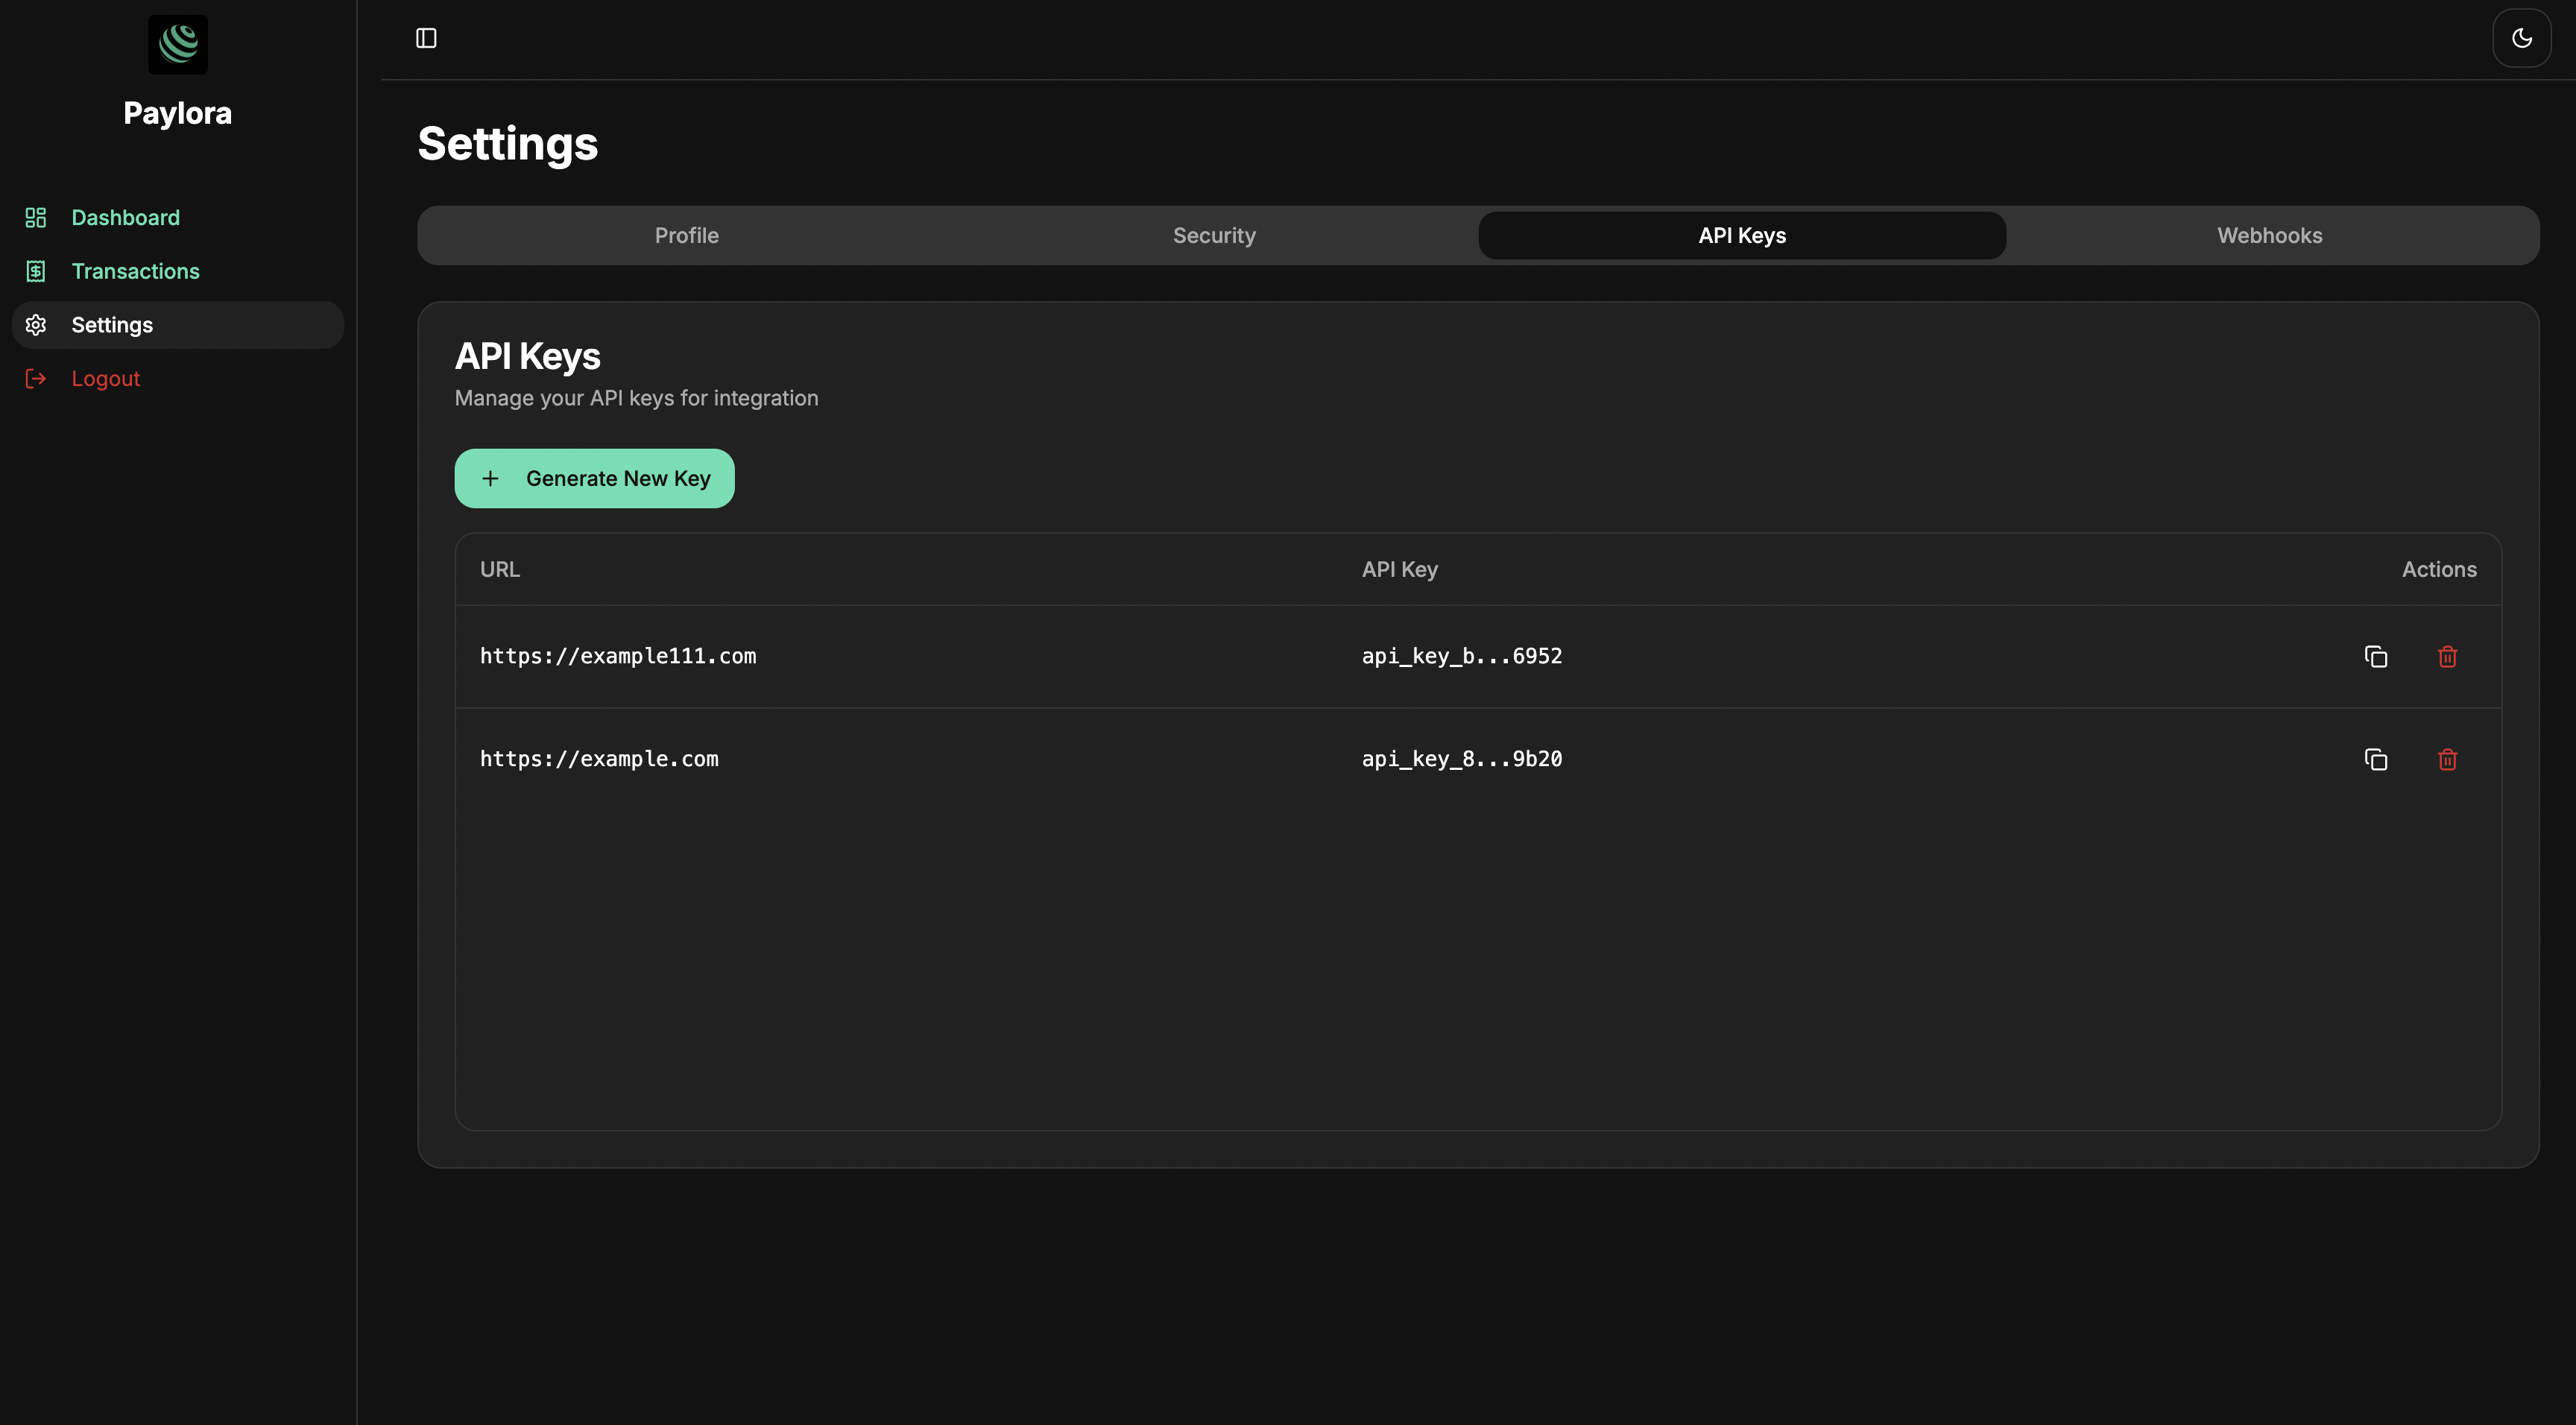Screen dimensions: 2576x1425
Task: Open the Webhooks tab
Action: [2269, 235]
